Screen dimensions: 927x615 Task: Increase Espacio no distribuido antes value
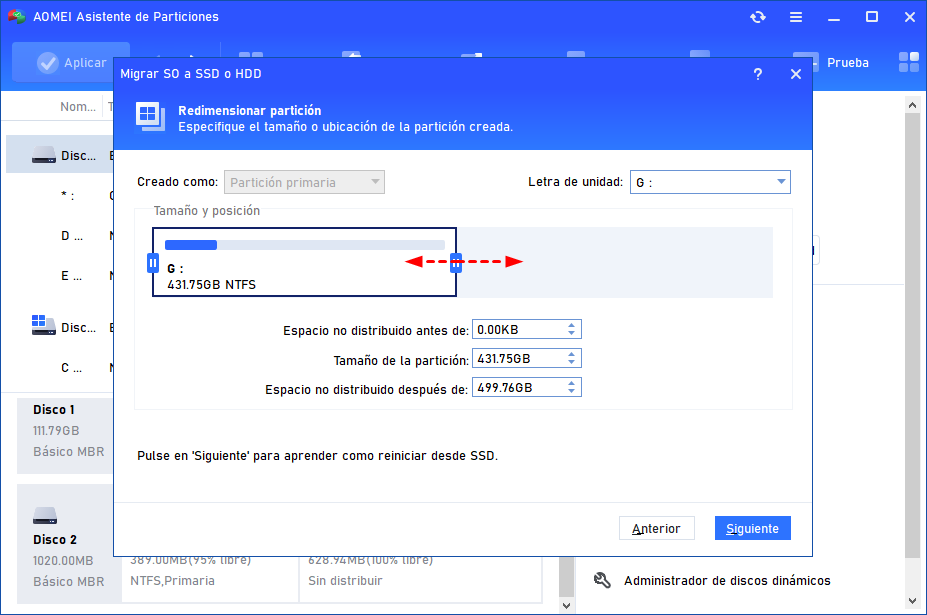pyautogui.click(x=571, y=325)
